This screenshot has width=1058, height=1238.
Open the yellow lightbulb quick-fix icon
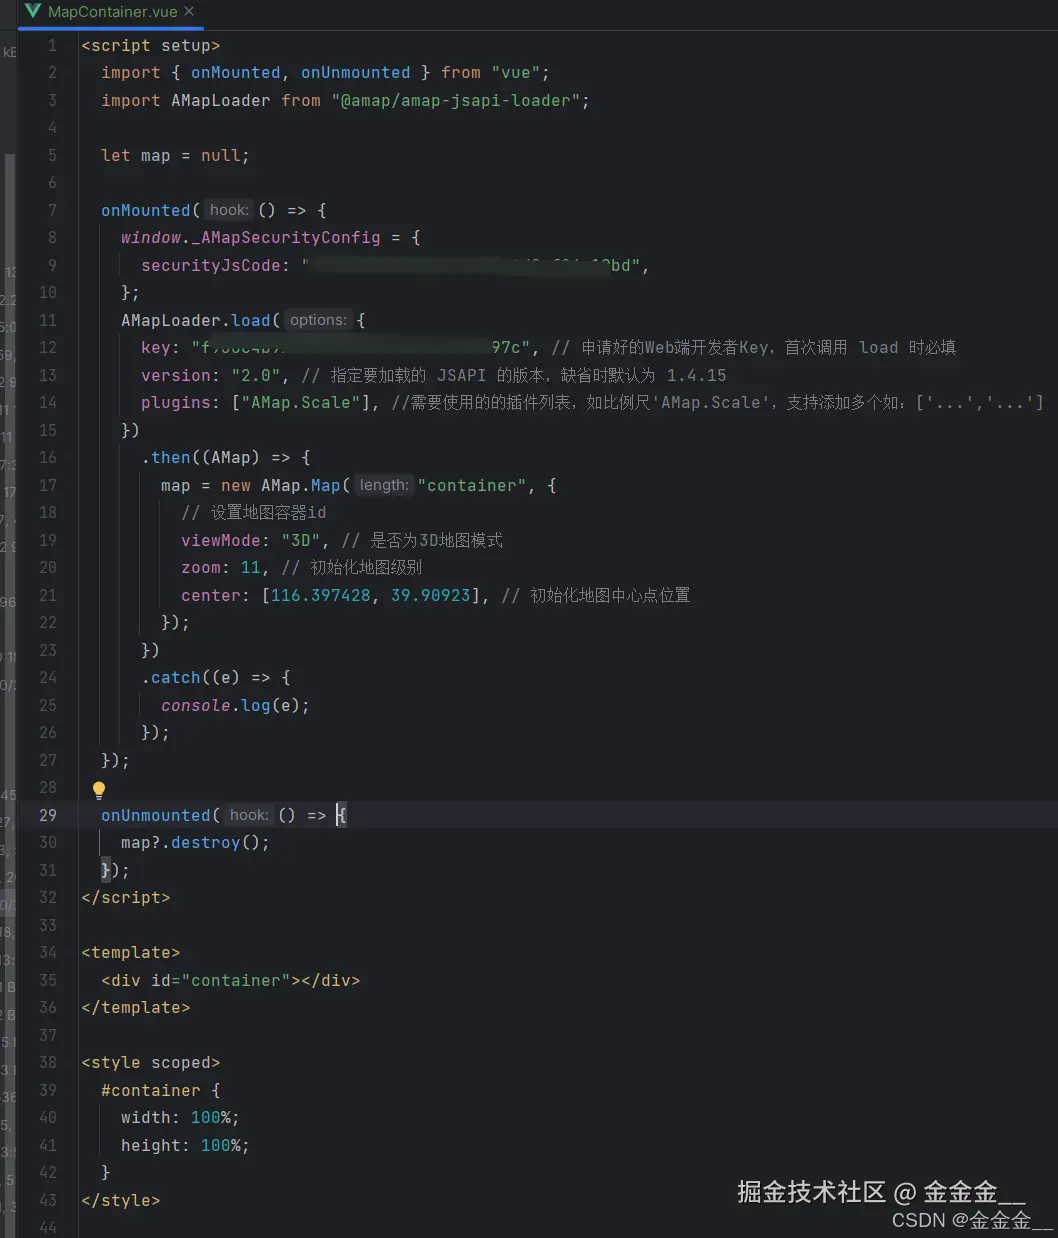coord(99,790)
